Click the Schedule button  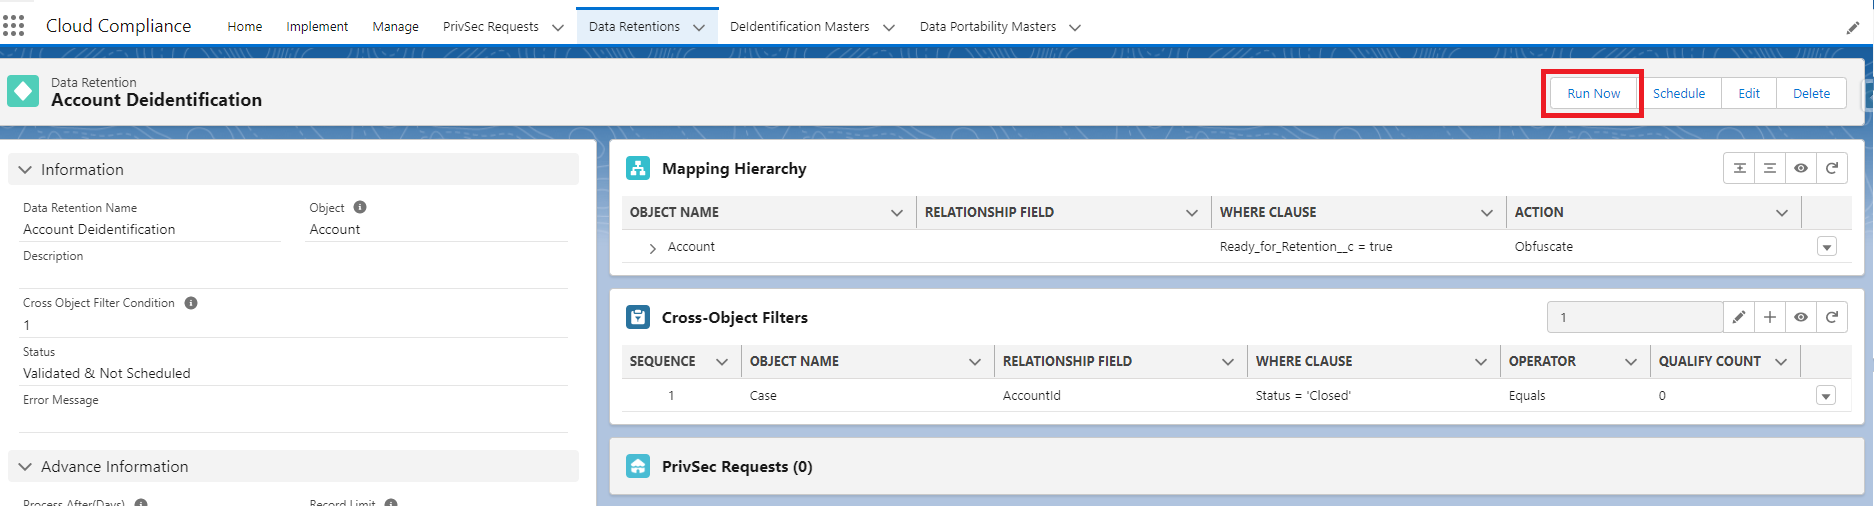[x=1679, y=93]
